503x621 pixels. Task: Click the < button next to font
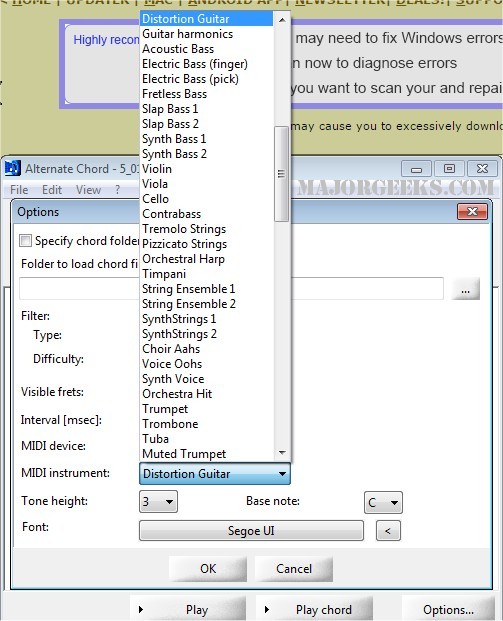point(388,531)
